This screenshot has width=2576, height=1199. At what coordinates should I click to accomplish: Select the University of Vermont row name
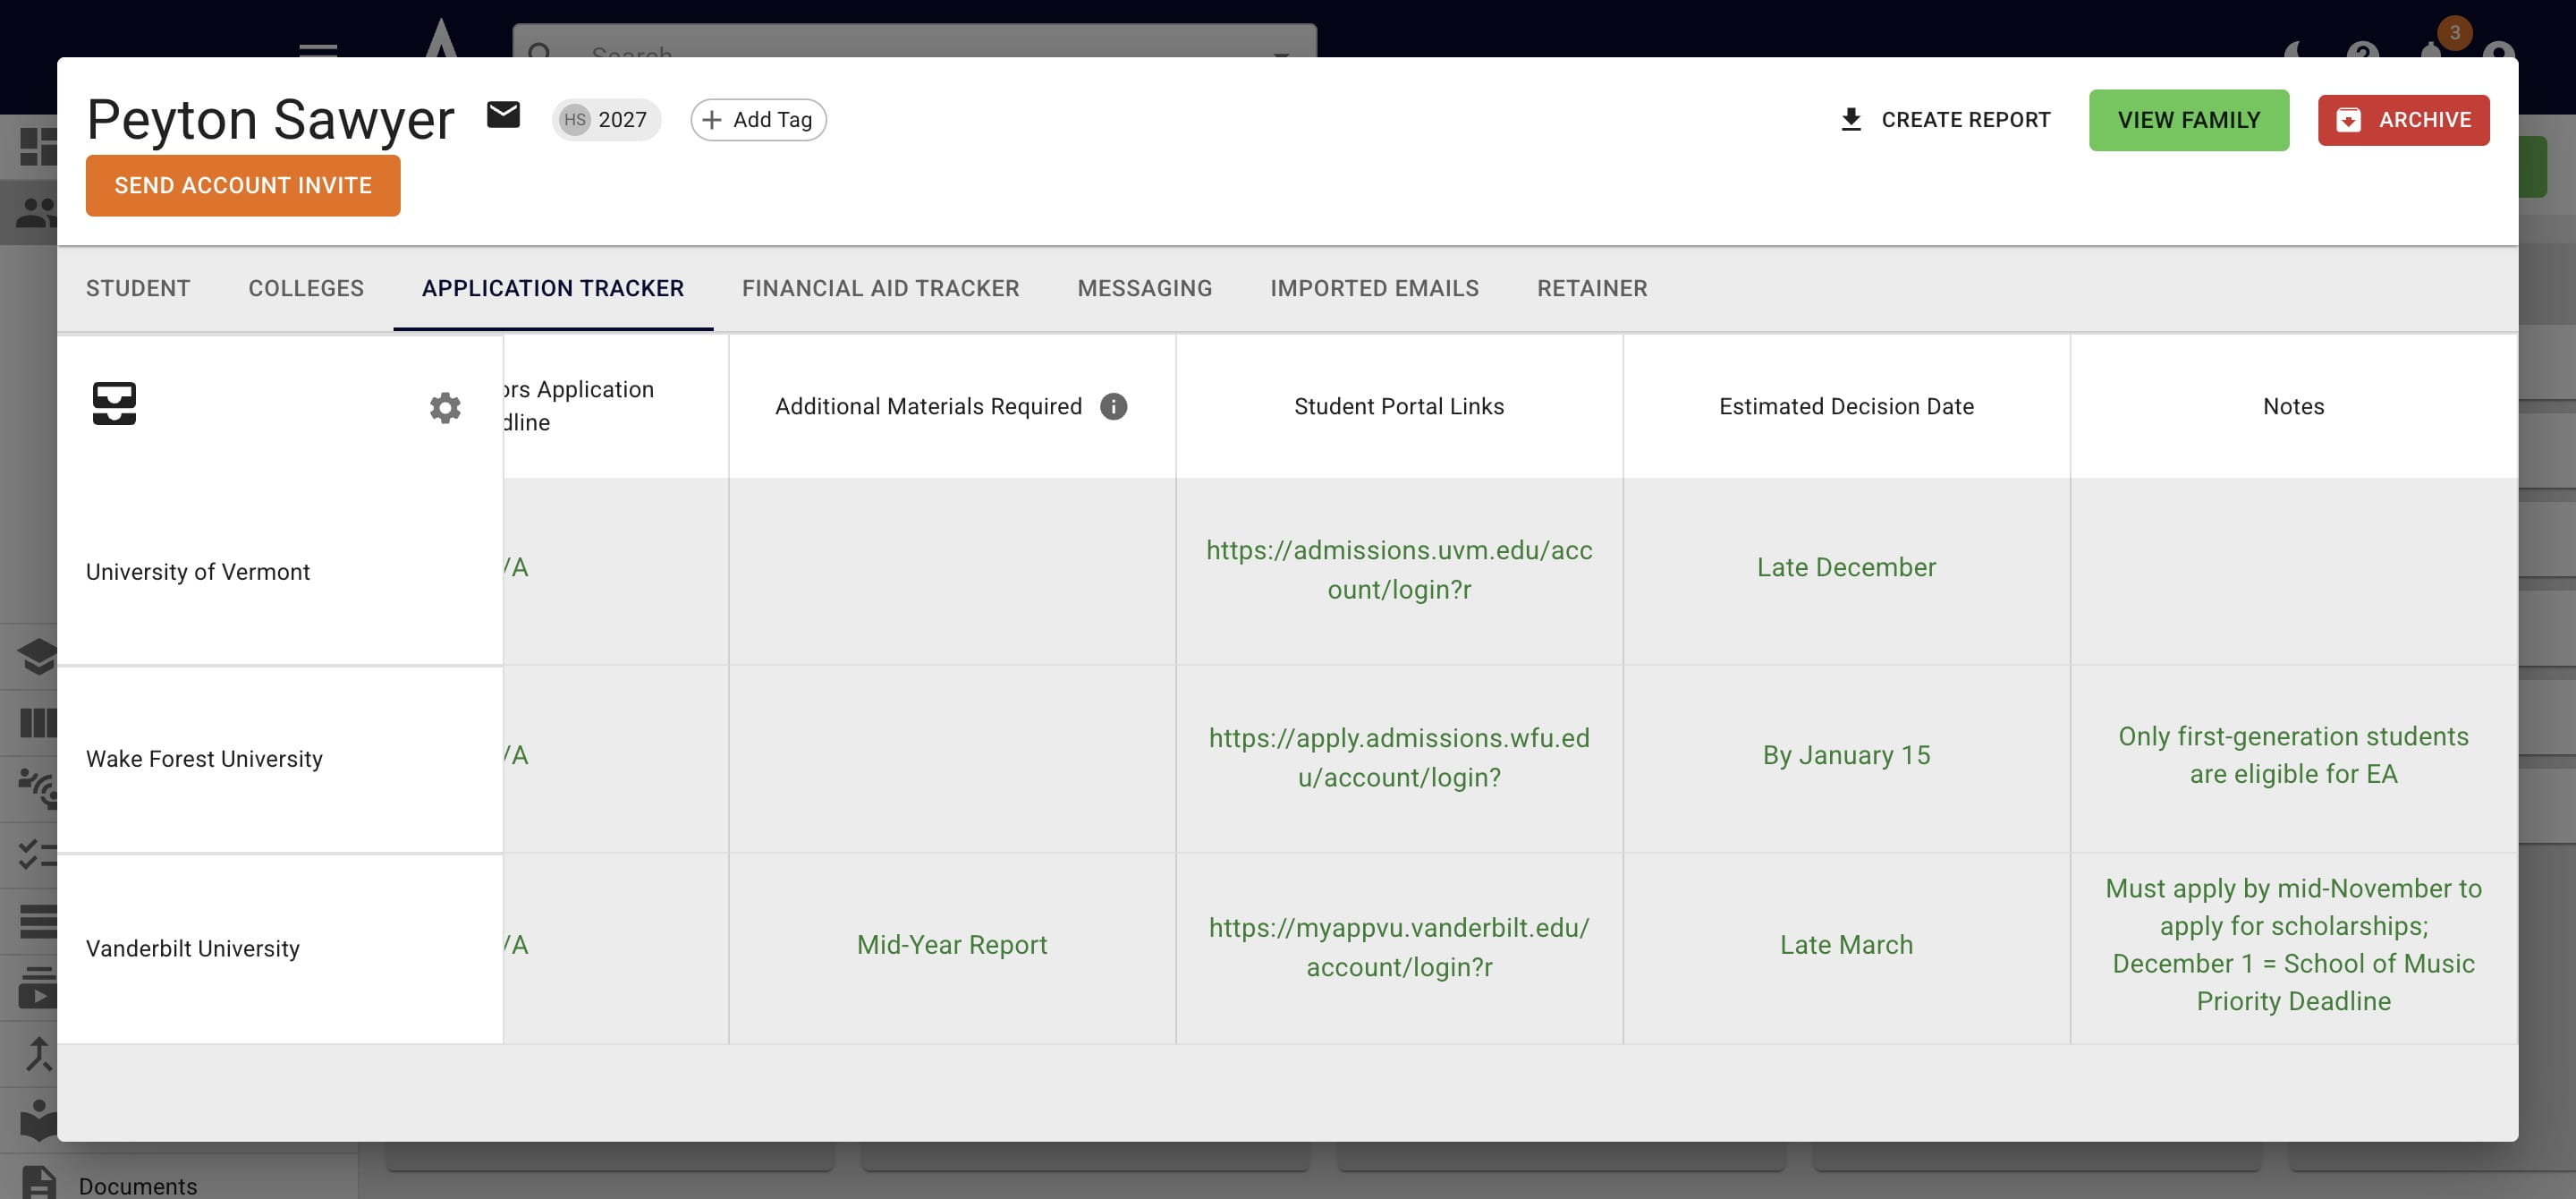click(198, 572)
